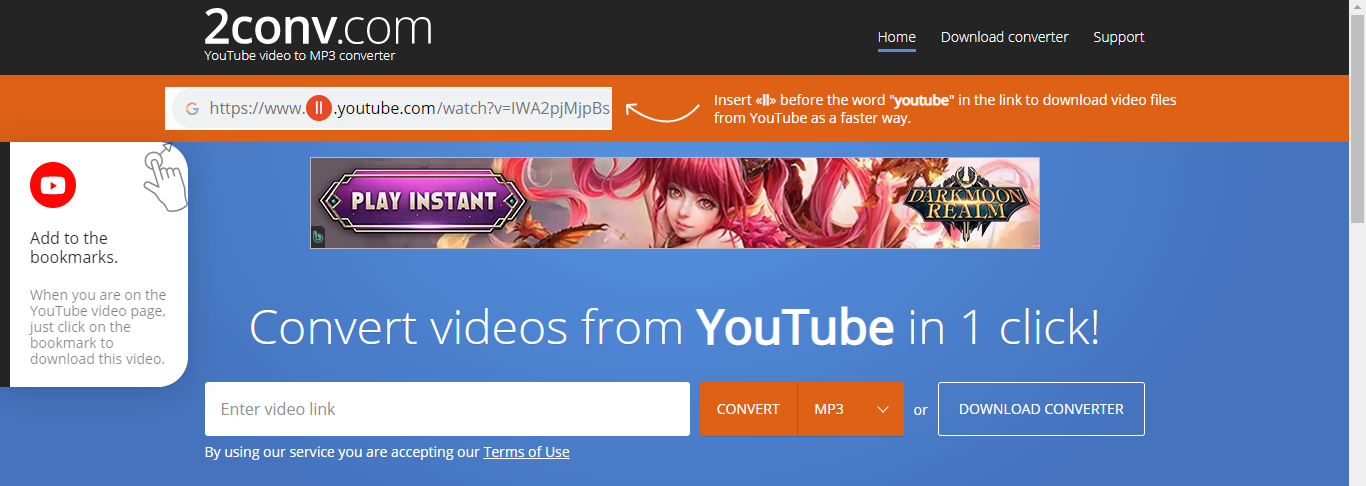Click the example youtube URL box

tap(388, 108)
